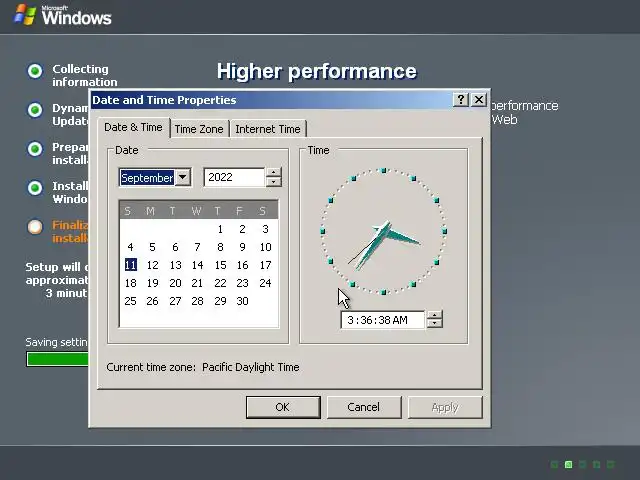Select day 1 in the calendar
Screen dimensions: 640x480
coord(220,229)
